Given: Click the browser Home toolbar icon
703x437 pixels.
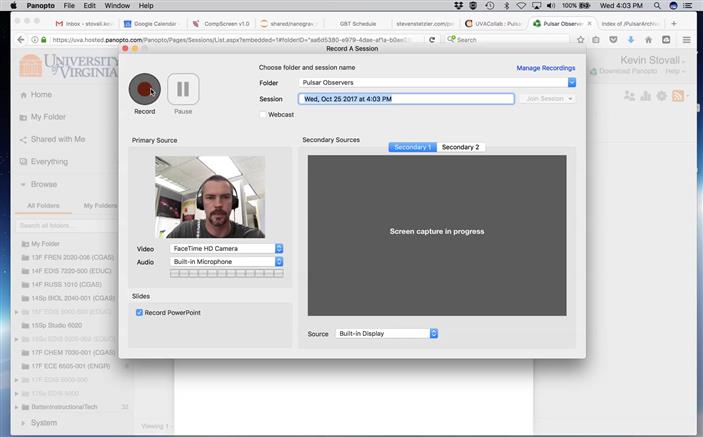Looking at the screenshot, I should [649, 39].
